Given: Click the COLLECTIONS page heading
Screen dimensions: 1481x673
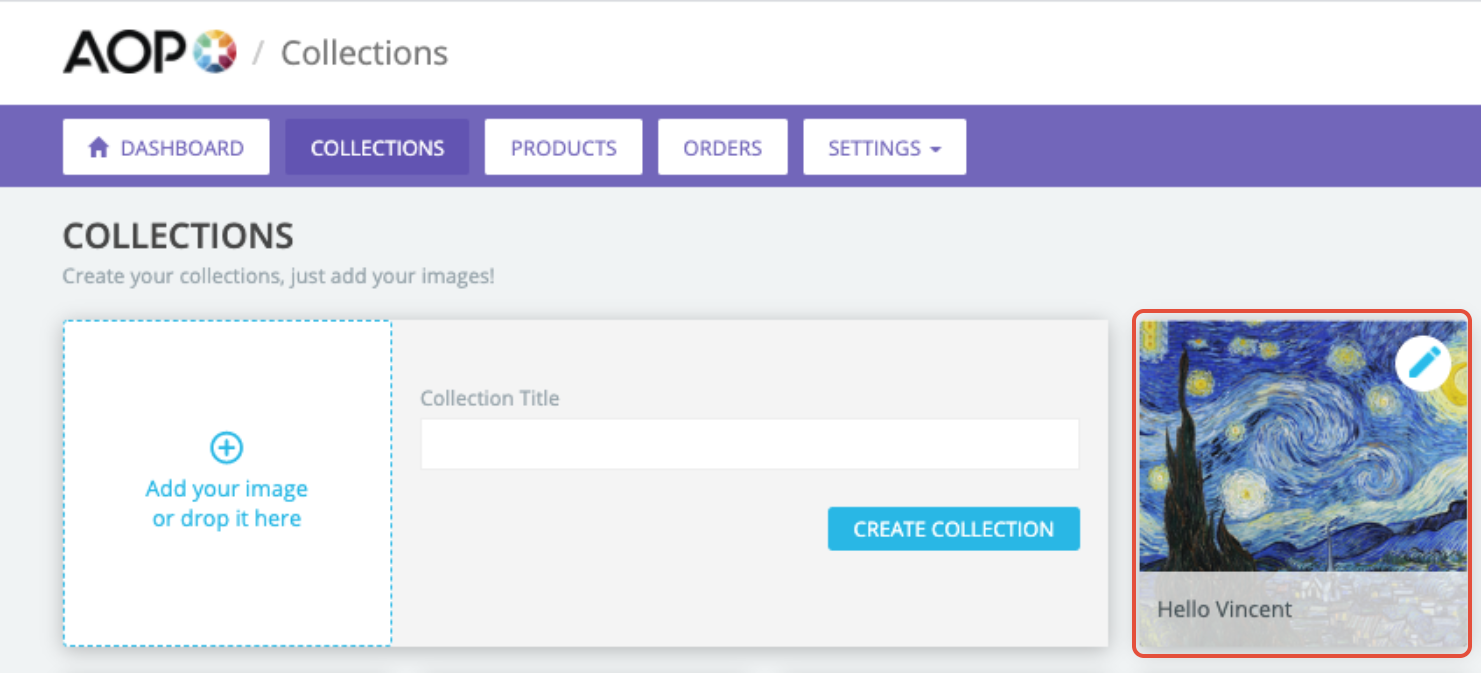Looking at the screenshot, I should [178, 236].
